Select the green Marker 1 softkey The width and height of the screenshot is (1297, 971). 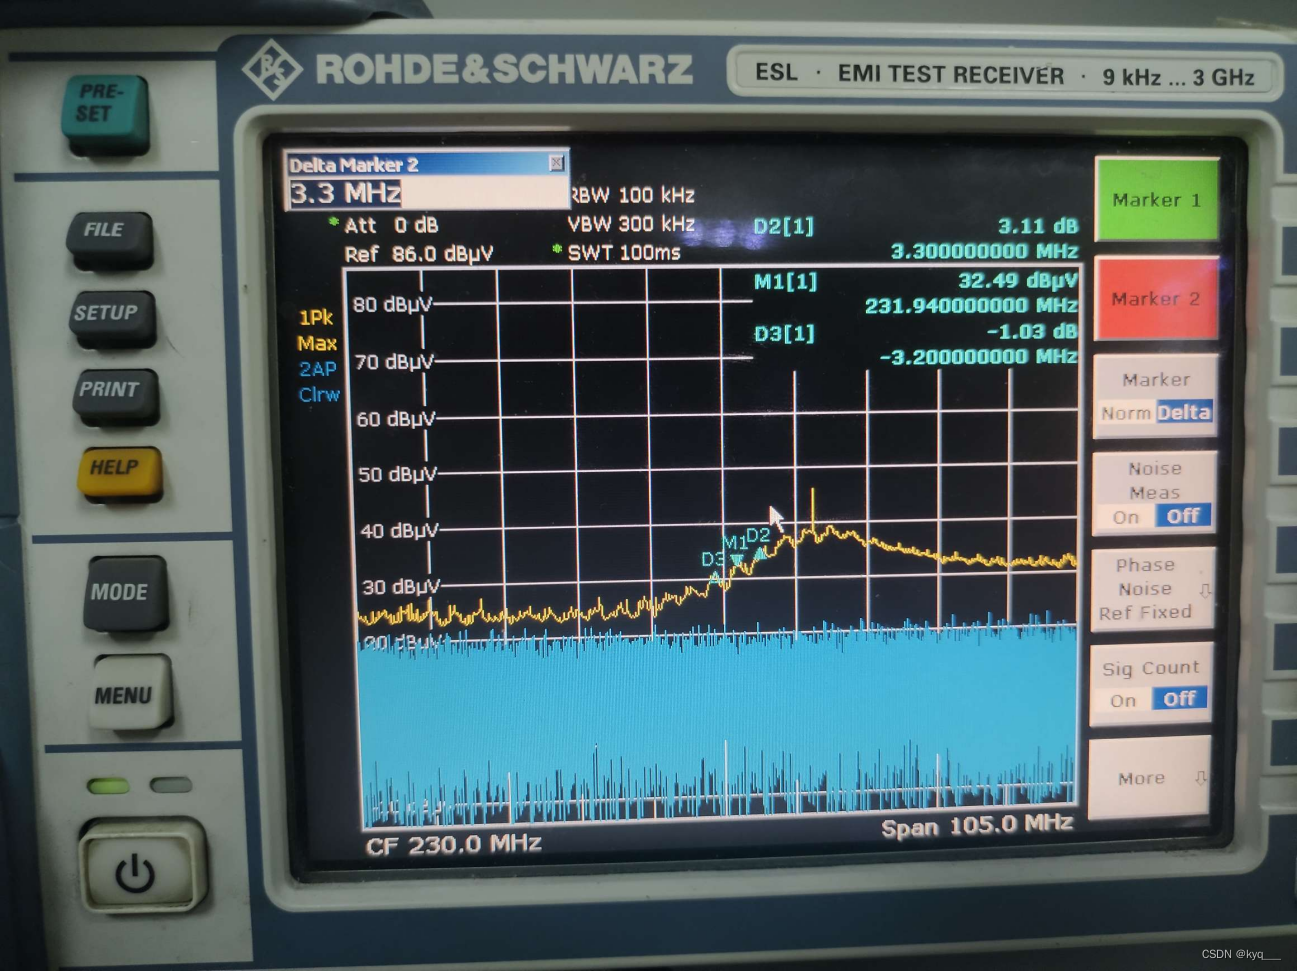pyautogui.click(x=1156, y=199)
